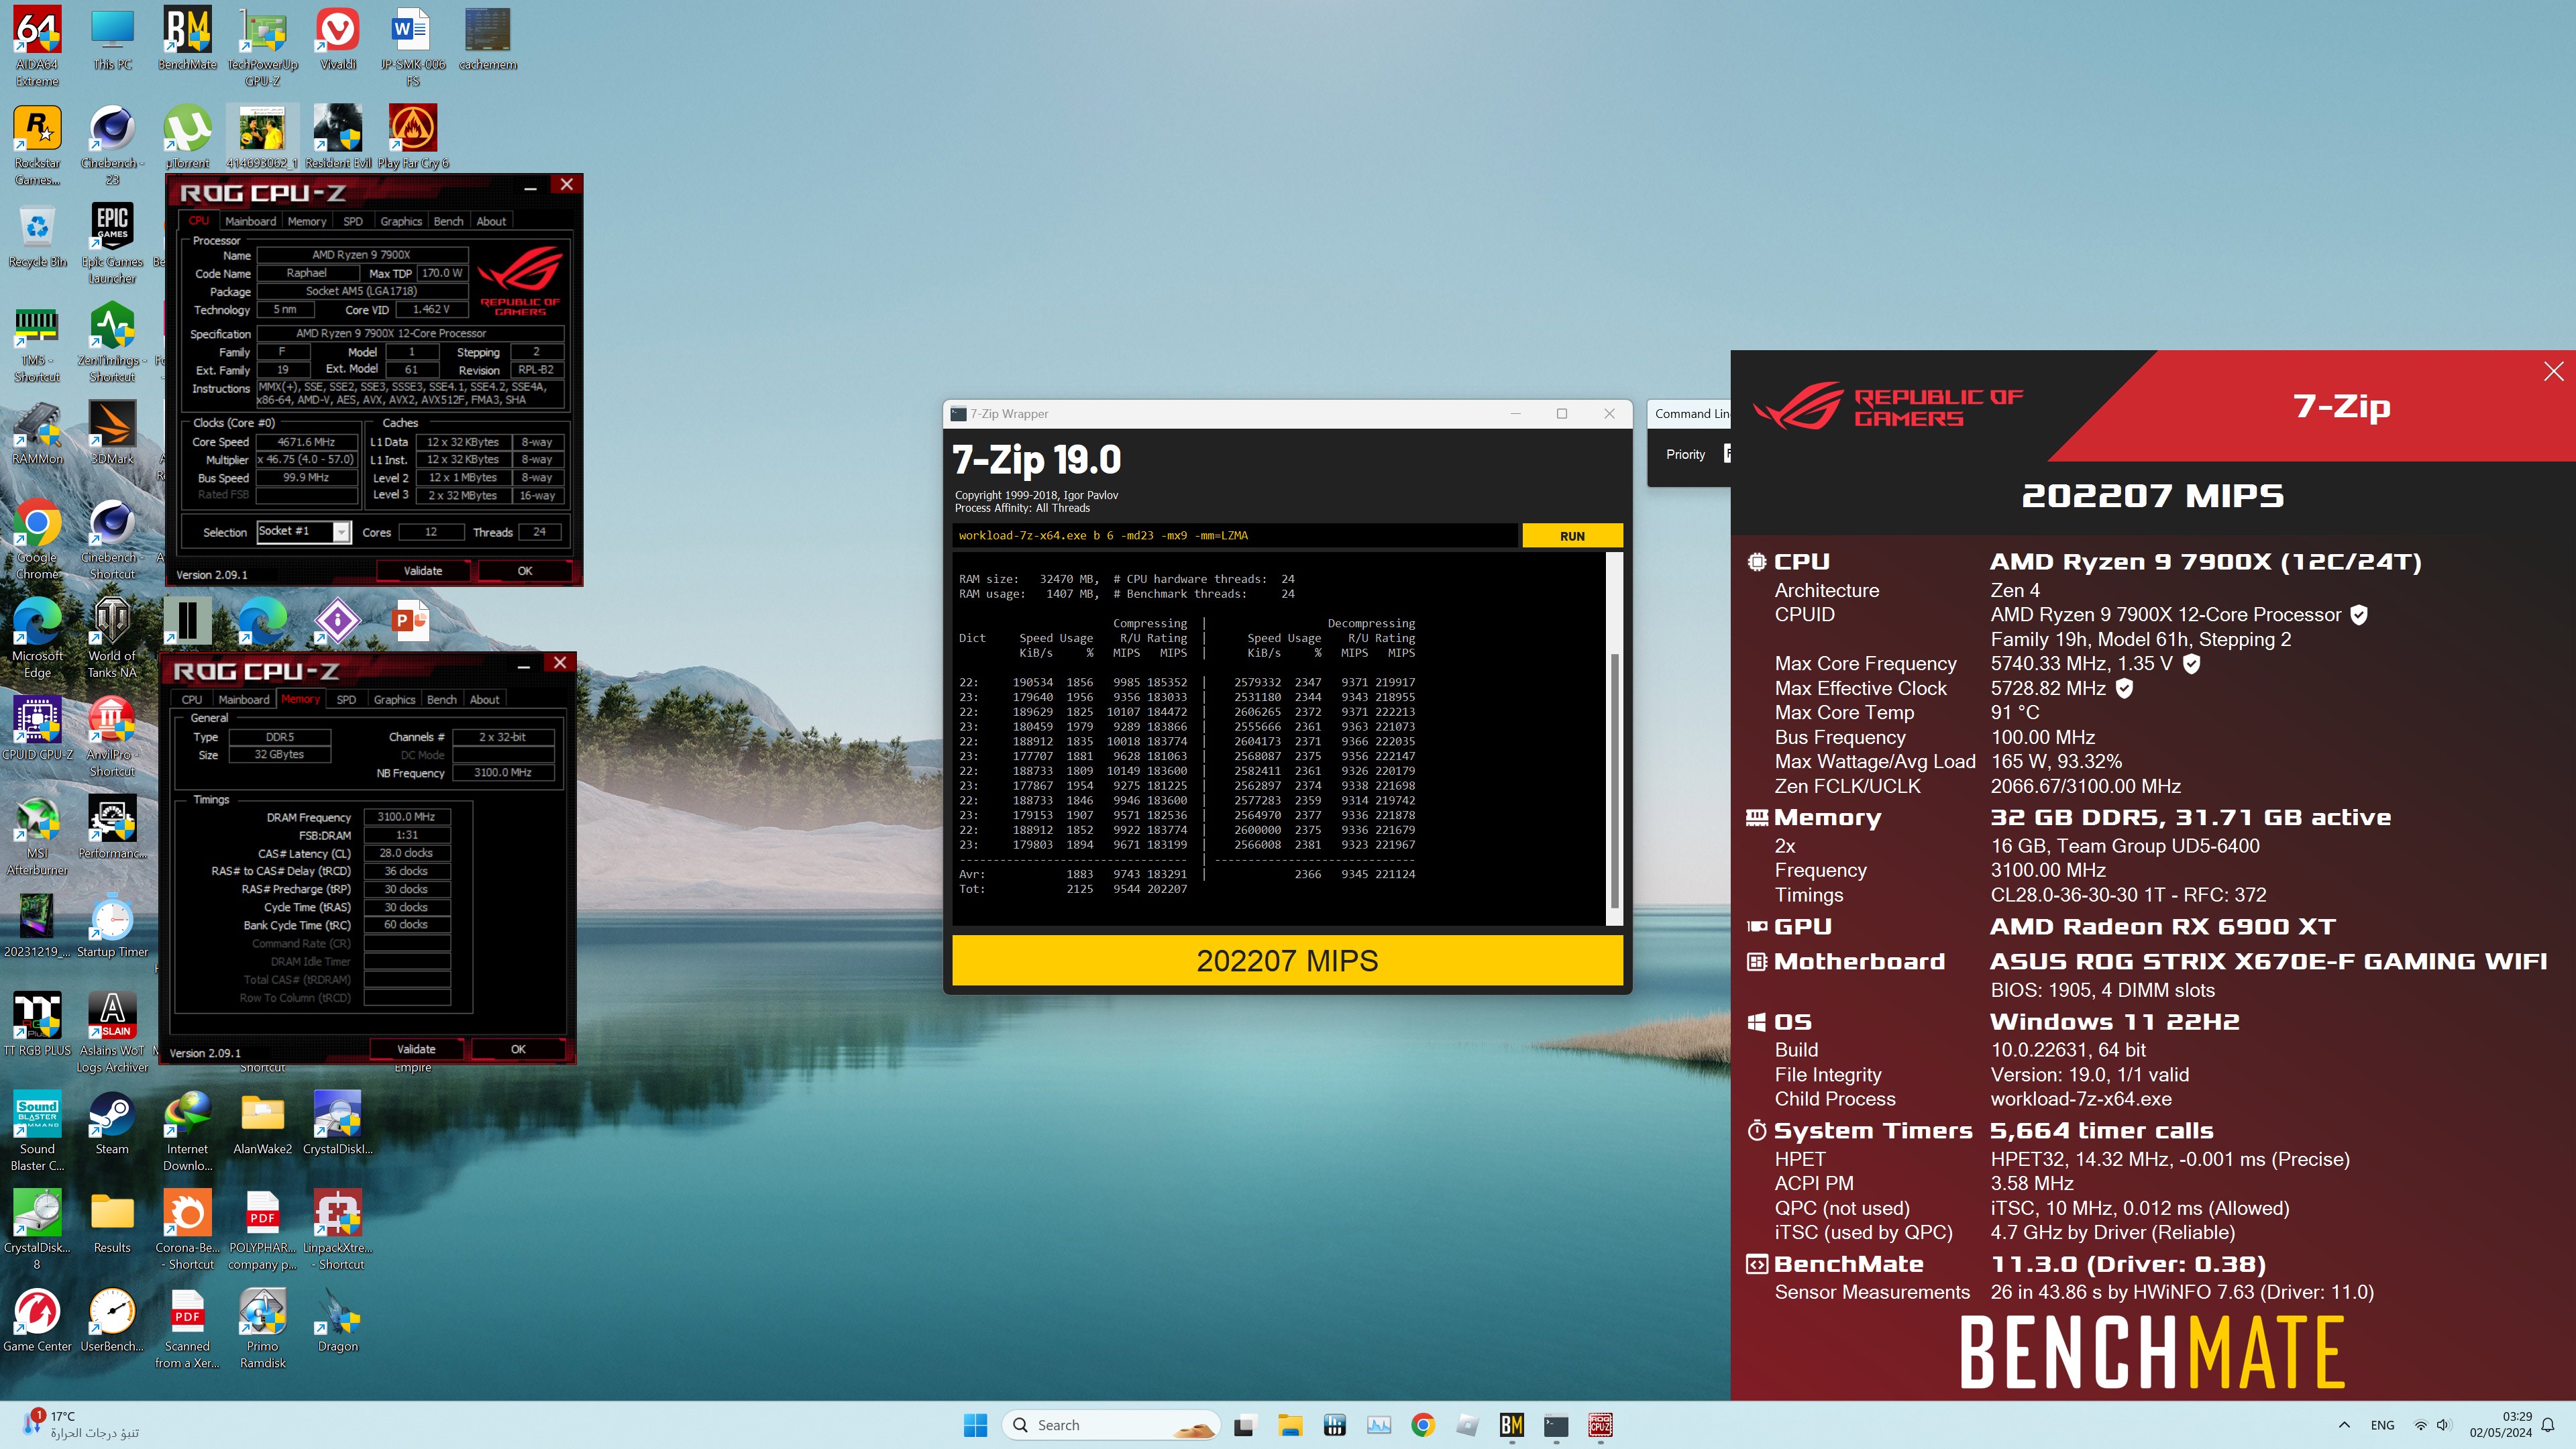This screenshot has height=1449, width=2576.
Task: Open taskbar clock and date
Action: tap(2500, 1425)
